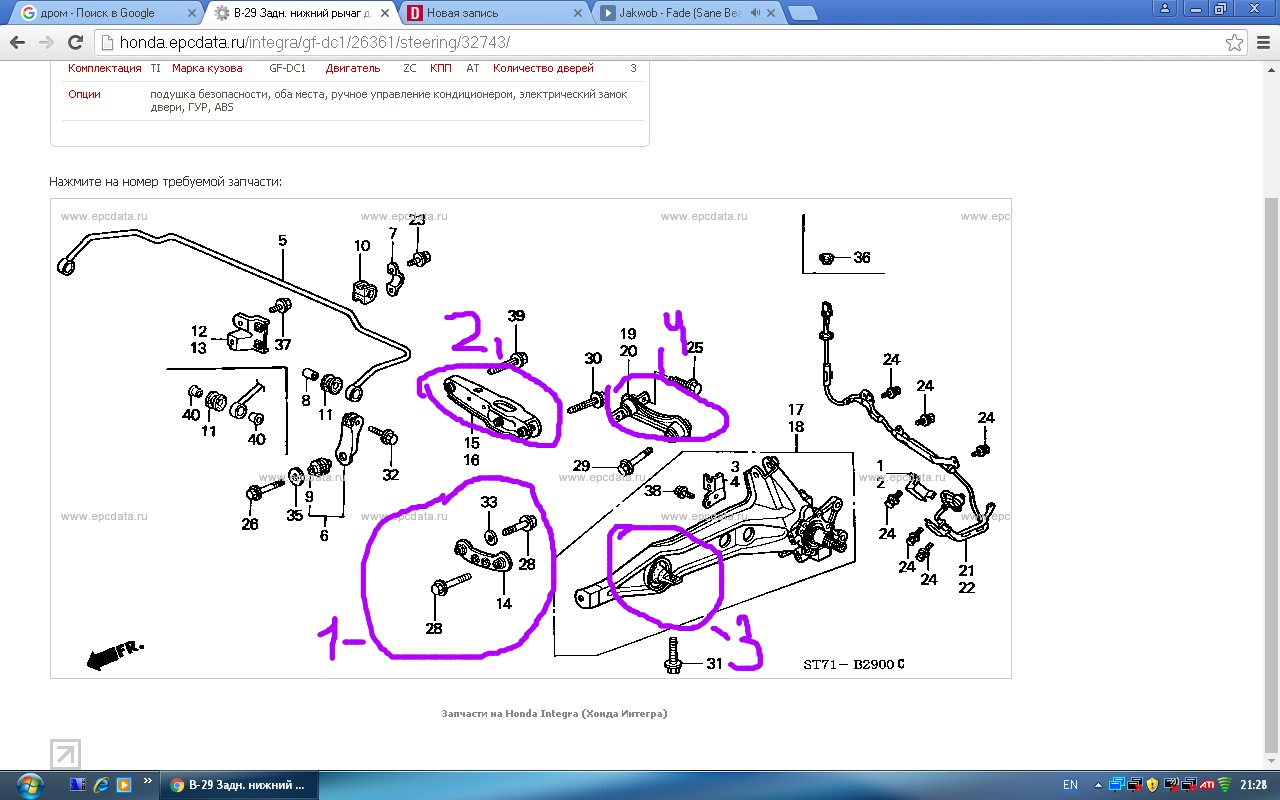Select part number 26 in the diagram
The height and width of the screenshot is (800, 1280).
pos(250,524)
